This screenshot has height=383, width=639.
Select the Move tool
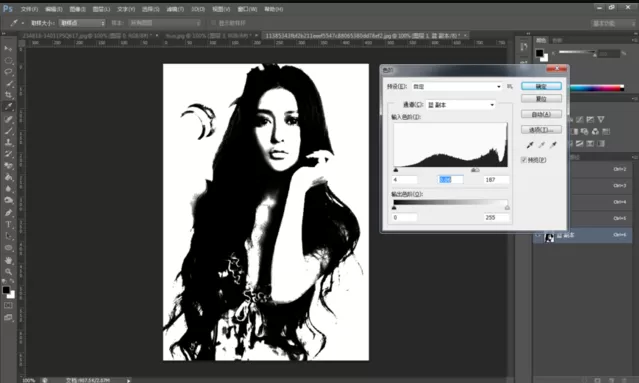(8, 48)
